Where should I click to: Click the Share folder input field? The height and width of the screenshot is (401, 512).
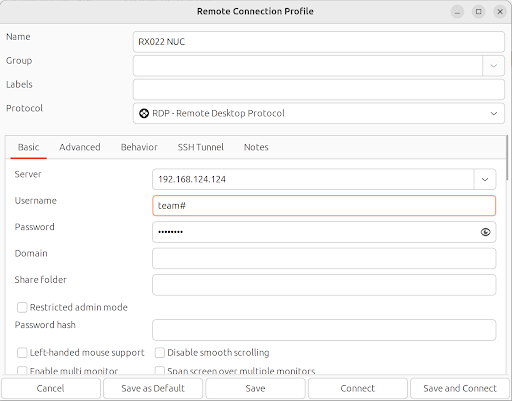point(324,285)
